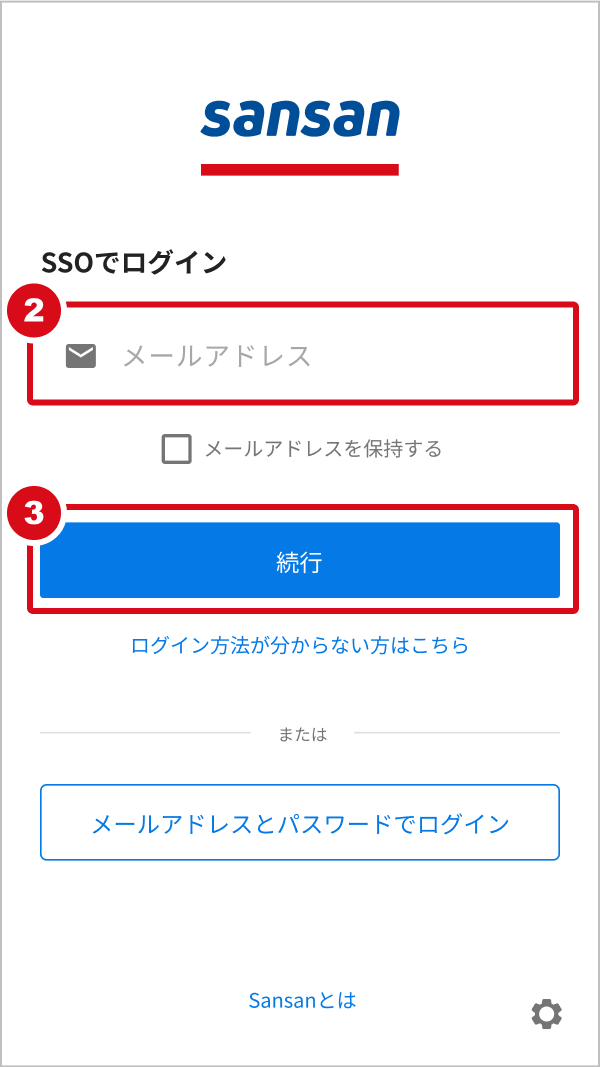Click the Sansan logo at the top
The width and height of the screenshot is (600, 1067).
(300, 119)
